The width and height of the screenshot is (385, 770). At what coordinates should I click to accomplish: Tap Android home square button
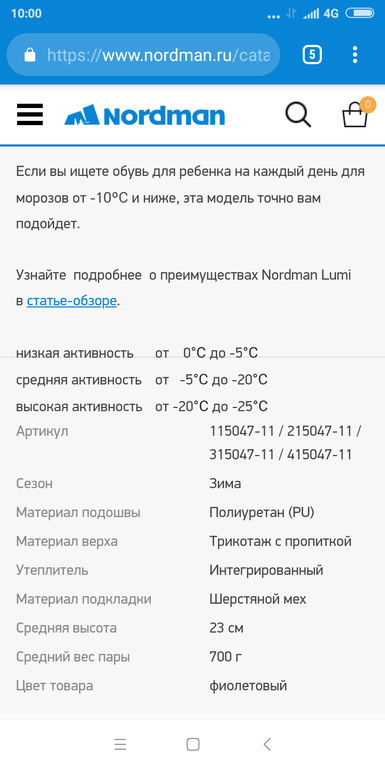click(x=193, y=744)
